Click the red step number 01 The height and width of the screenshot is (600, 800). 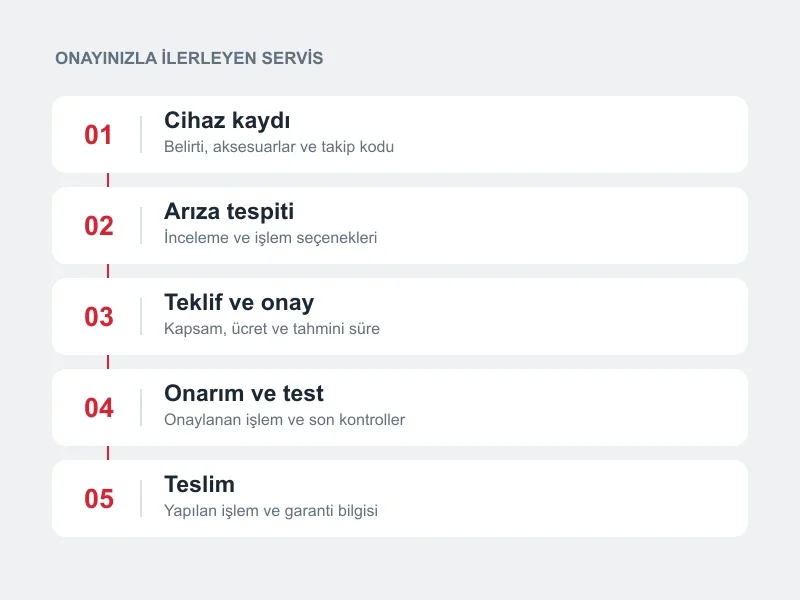click(x=98, y=135)
